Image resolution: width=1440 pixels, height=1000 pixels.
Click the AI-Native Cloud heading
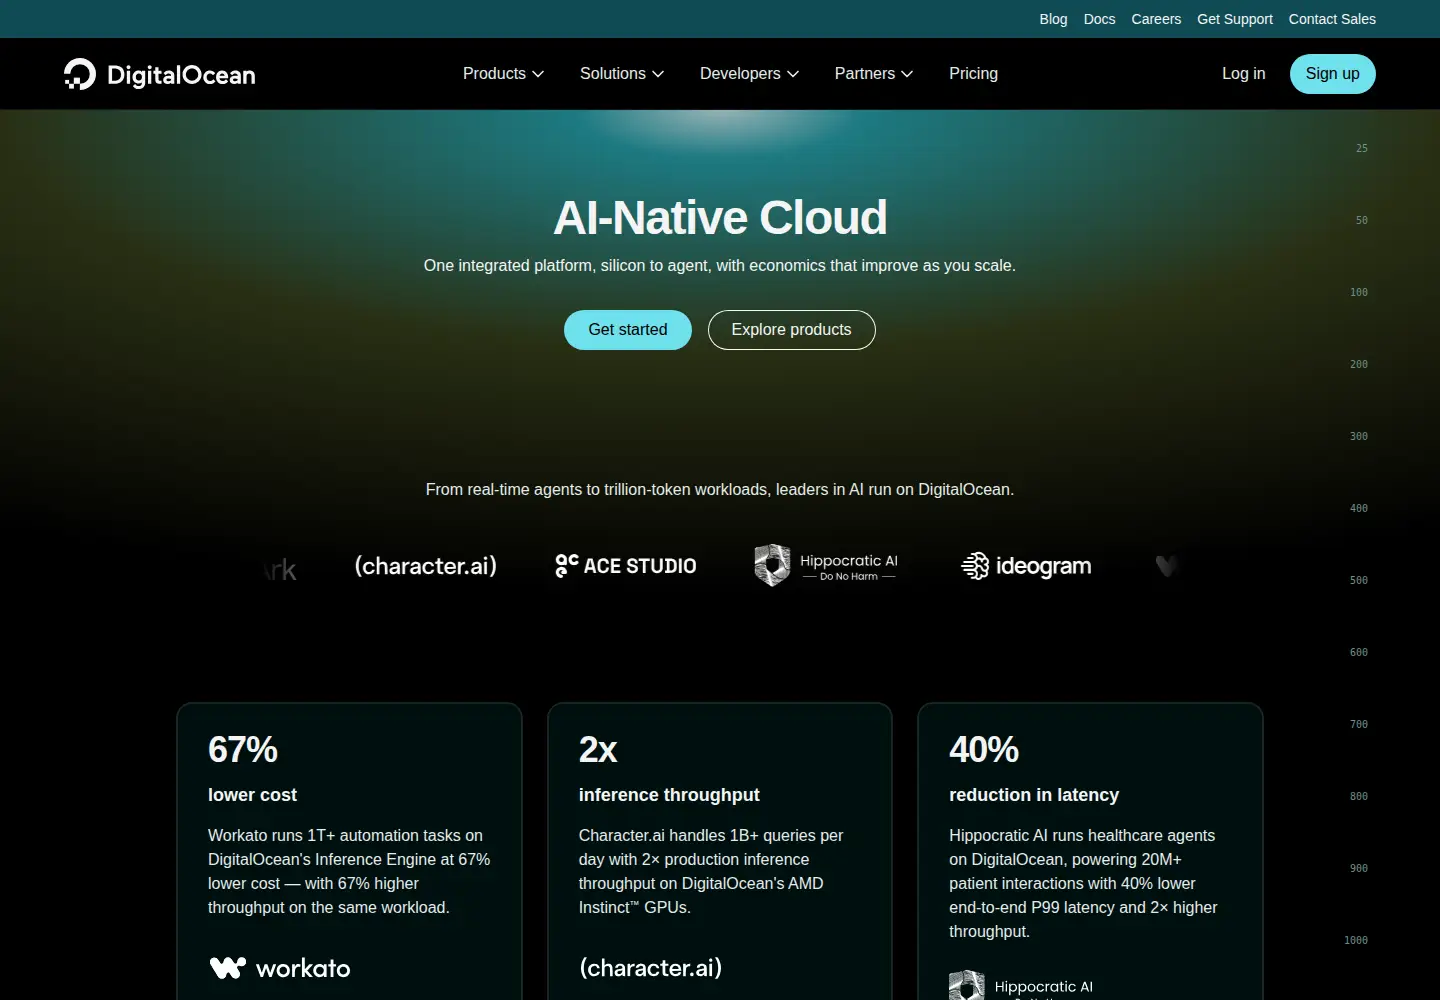[x=720, y=217]
